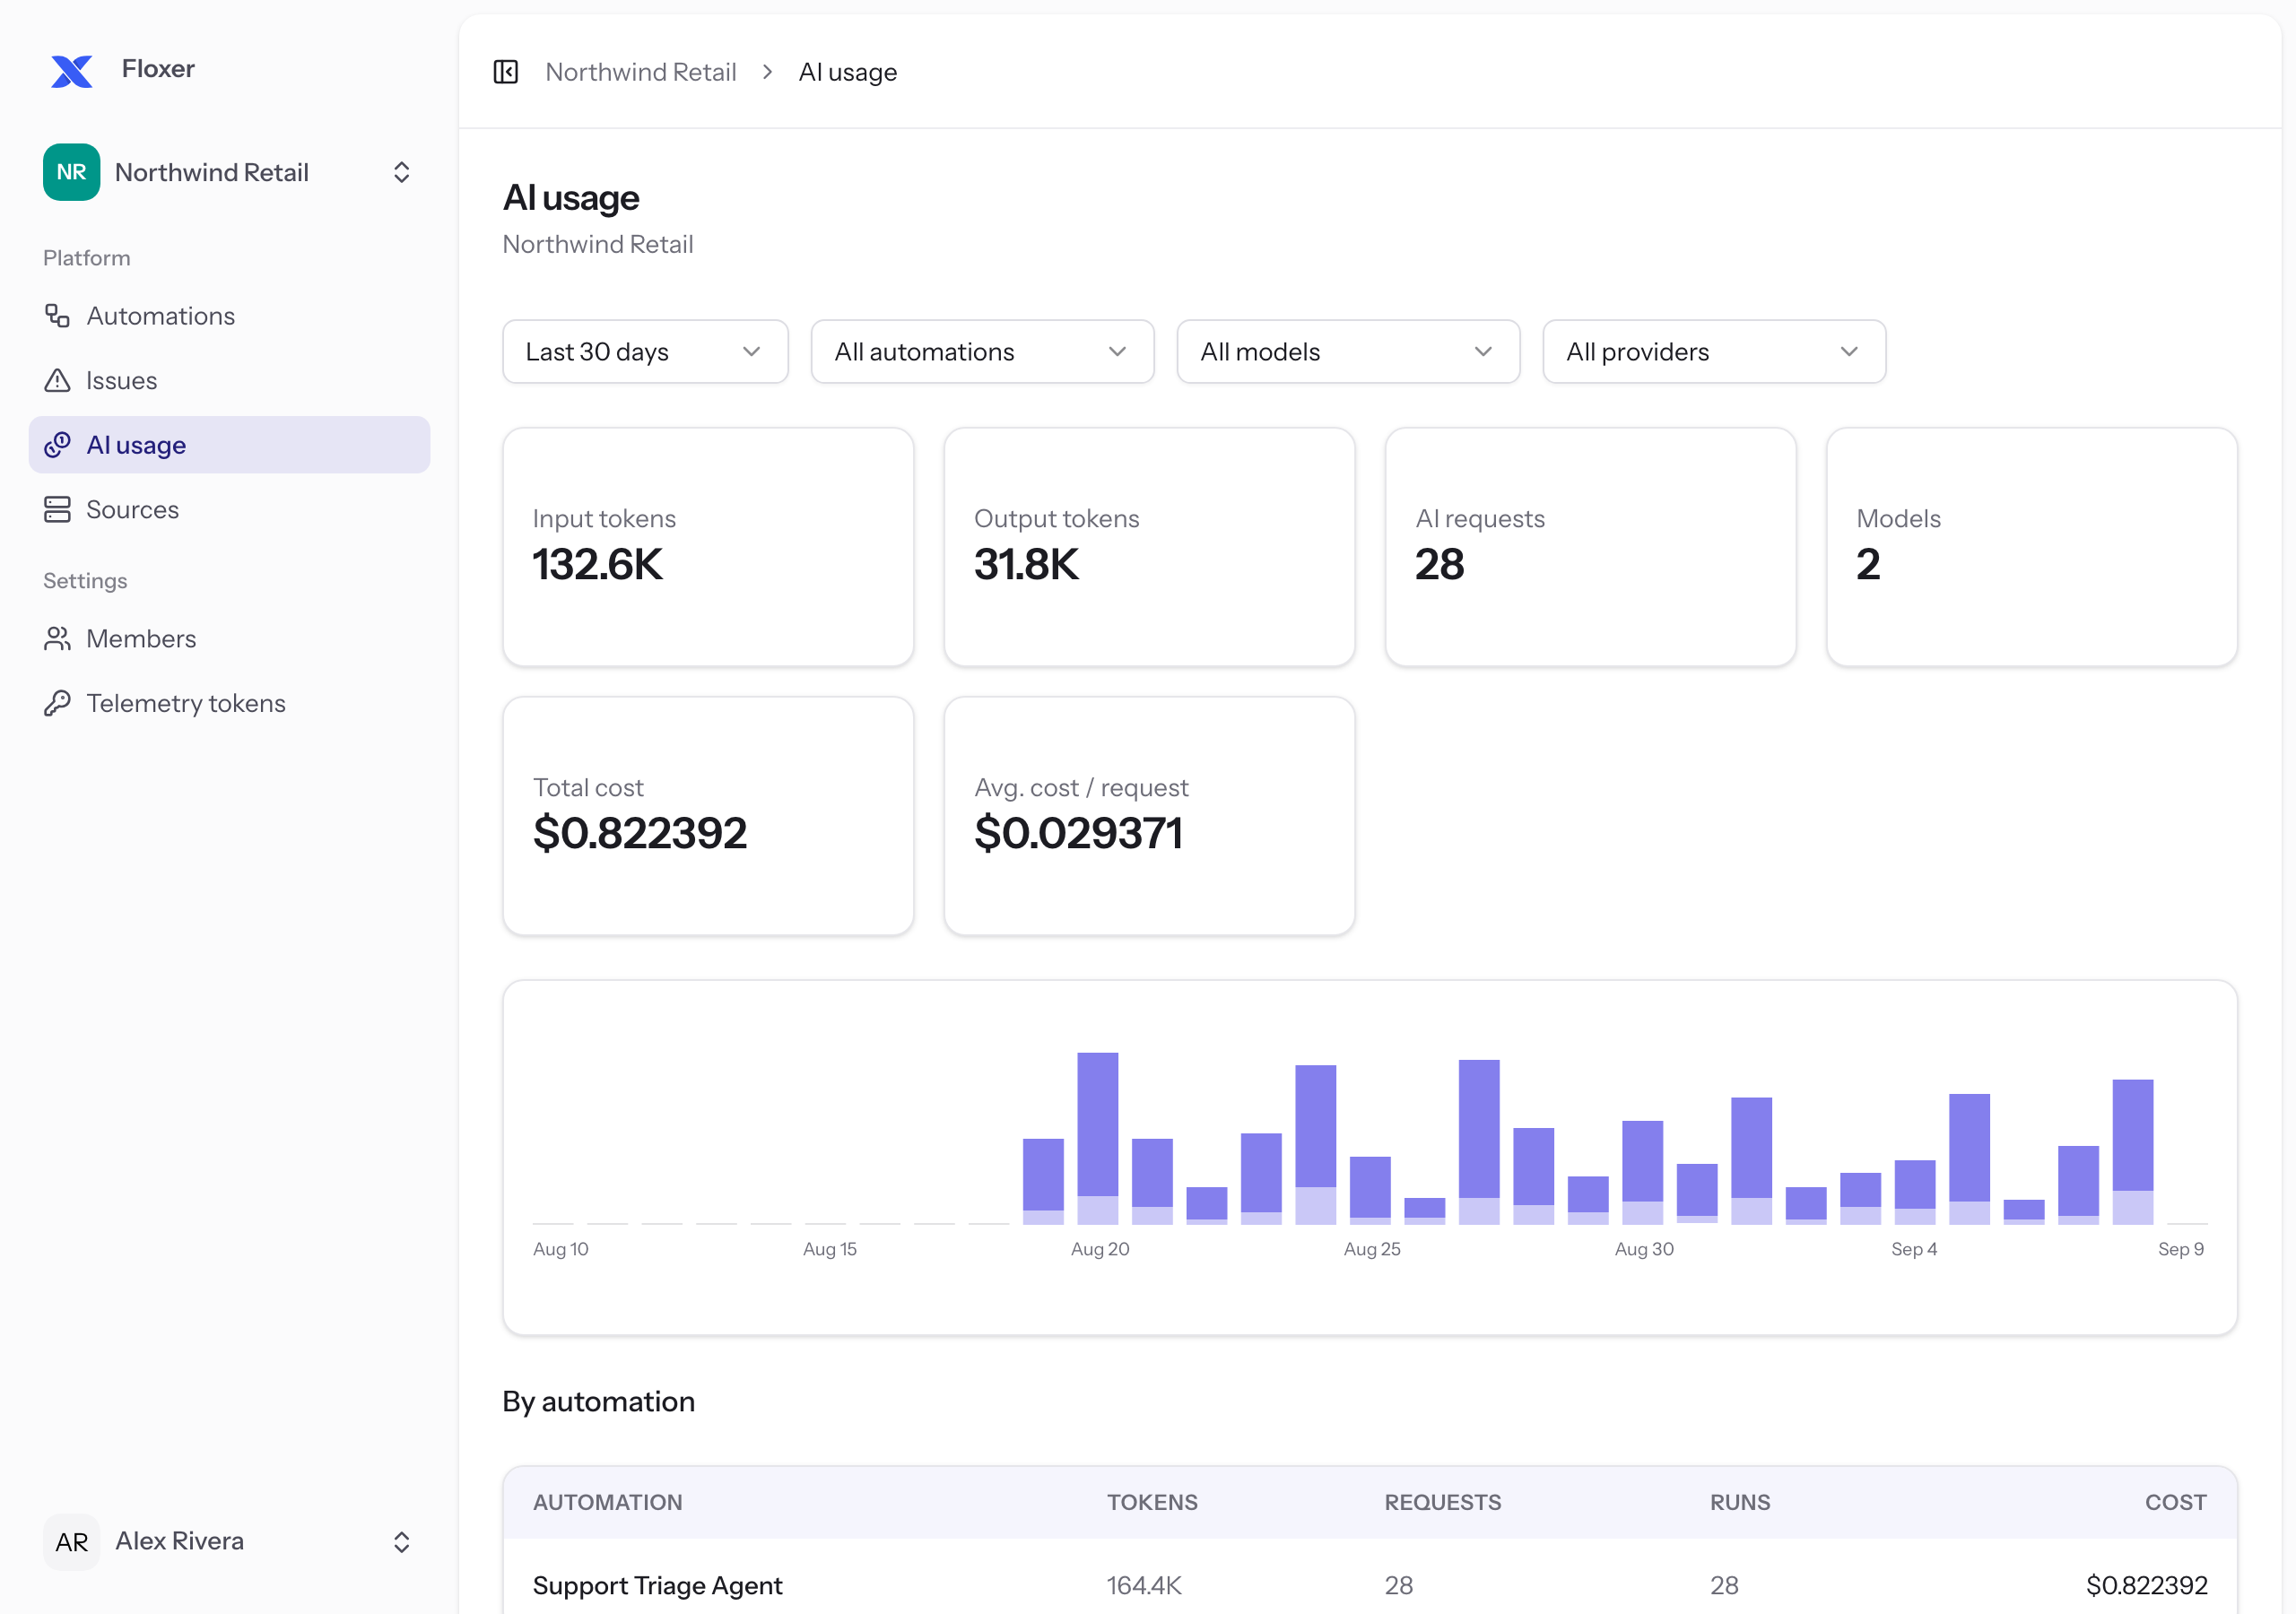Click the Sep 9 axis label
This screenshot has height=1614, width=2296.
pos(2180,1249)
